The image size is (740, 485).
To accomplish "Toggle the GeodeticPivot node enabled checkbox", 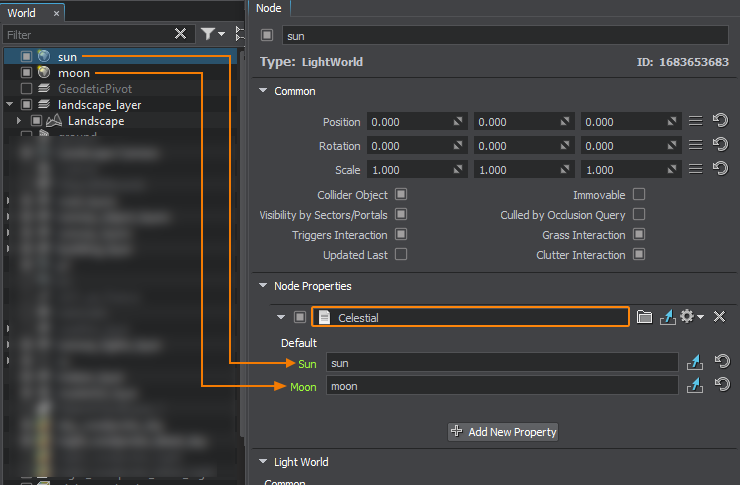I will pos(27,89).
